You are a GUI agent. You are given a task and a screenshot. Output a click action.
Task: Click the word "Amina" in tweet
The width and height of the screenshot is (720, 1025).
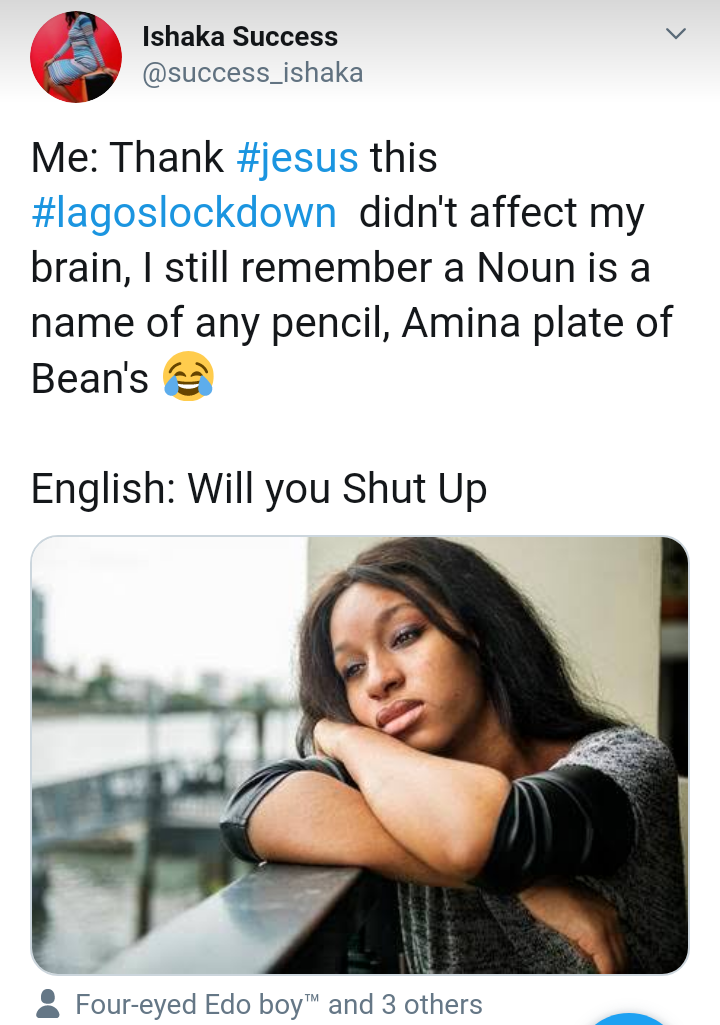[x=460, y=324]
